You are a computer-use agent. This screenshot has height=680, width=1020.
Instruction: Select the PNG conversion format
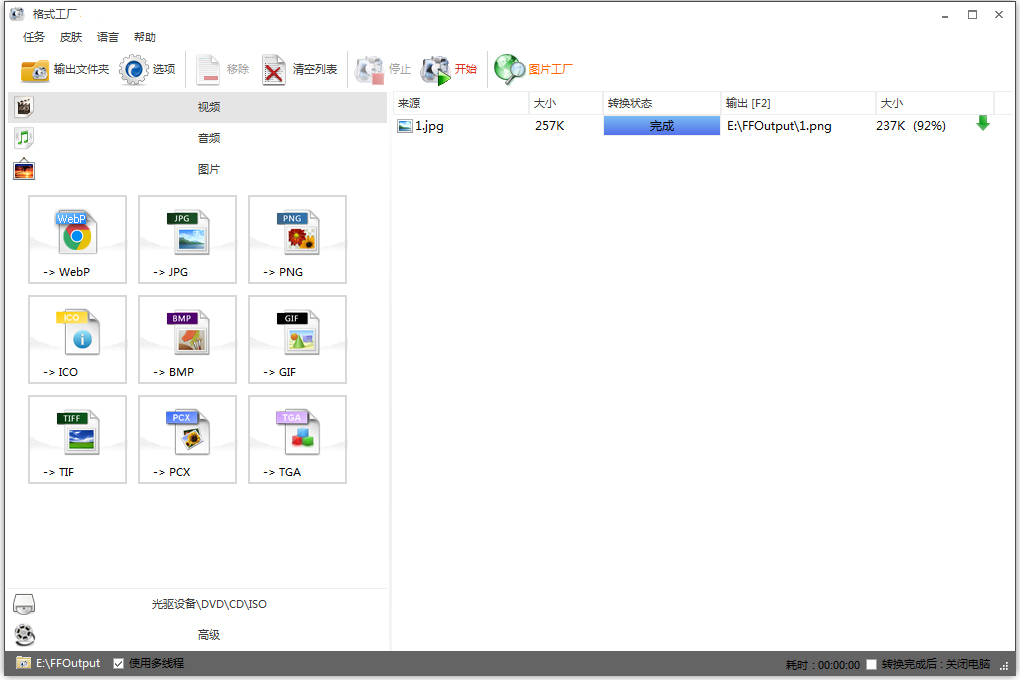coord(297,240)
